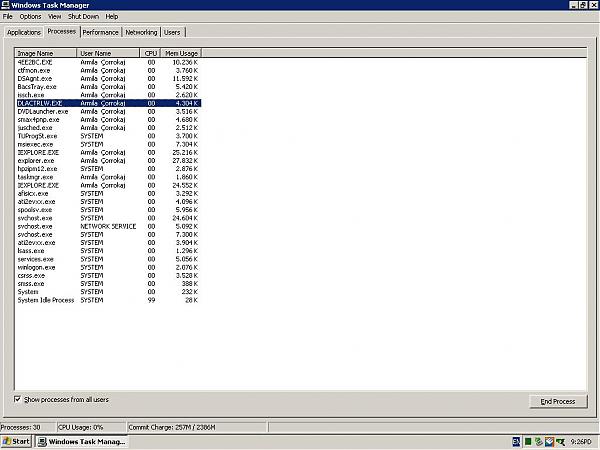Select IEXPLORE.EXE using 25.216 K memory
The height and width of the screenshot is (450, 600).
pos(109,152)
